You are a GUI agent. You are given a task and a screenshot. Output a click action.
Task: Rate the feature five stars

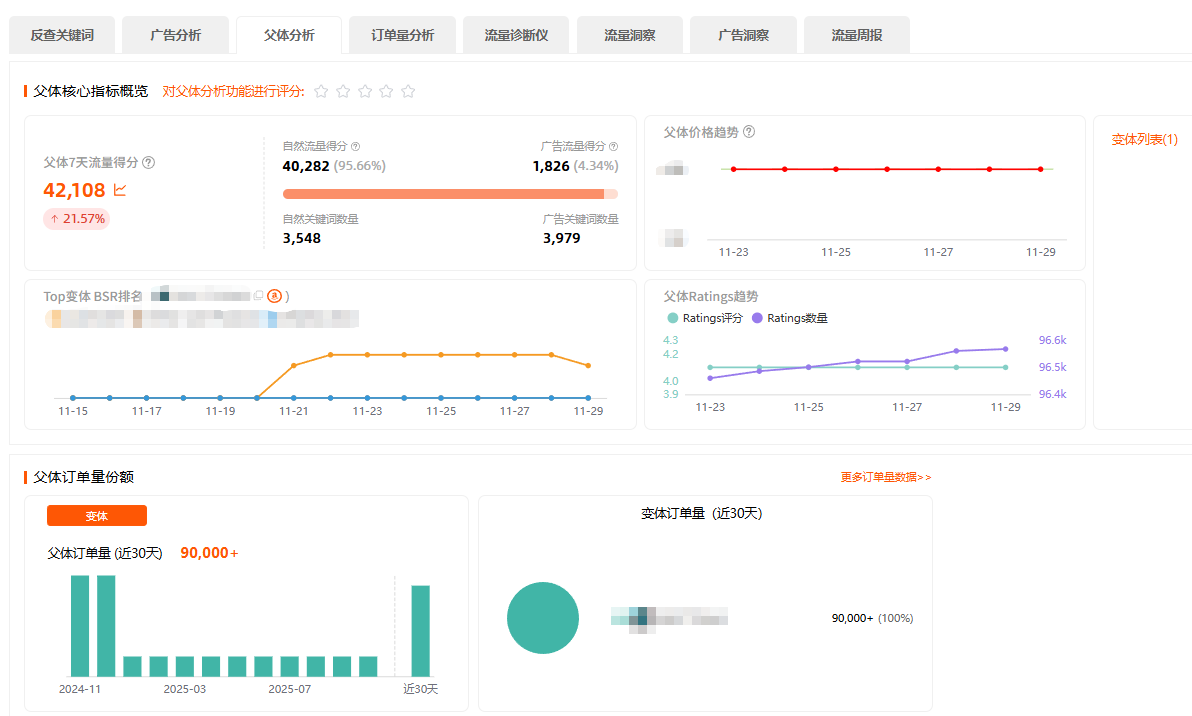coord(408,91)
